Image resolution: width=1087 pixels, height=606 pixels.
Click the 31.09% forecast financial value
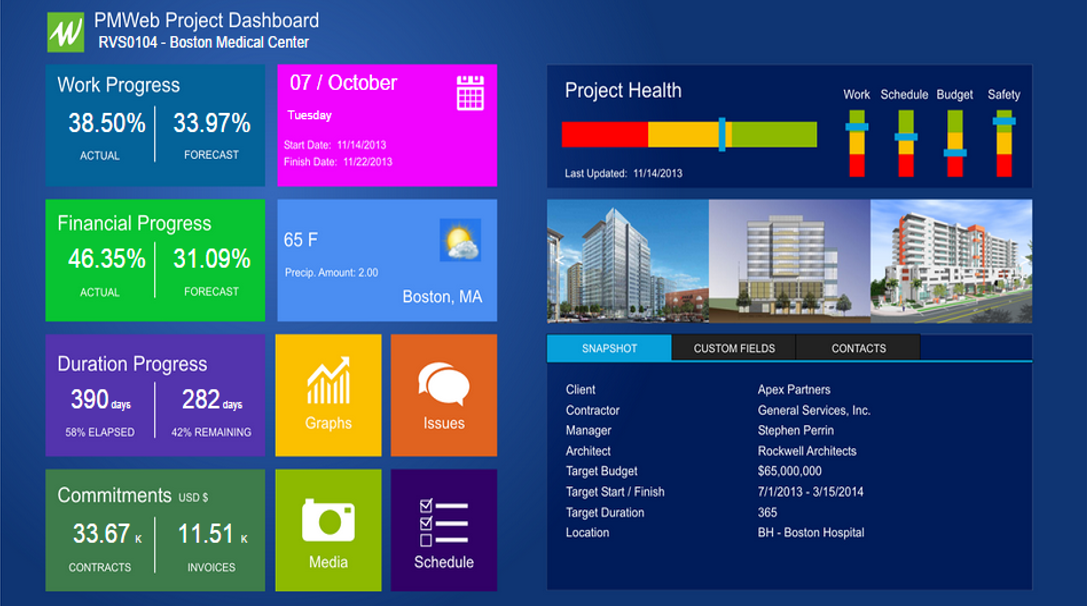click(211, 259)
